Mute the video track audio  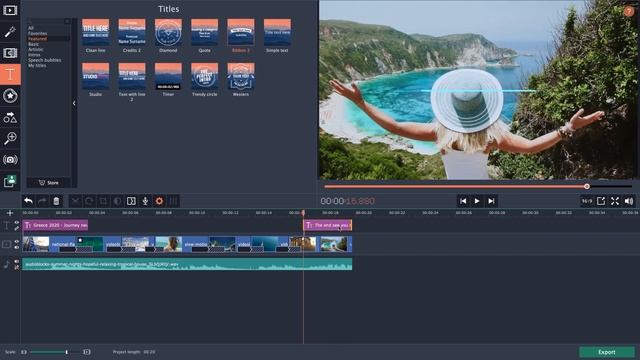tap(17, 247)
